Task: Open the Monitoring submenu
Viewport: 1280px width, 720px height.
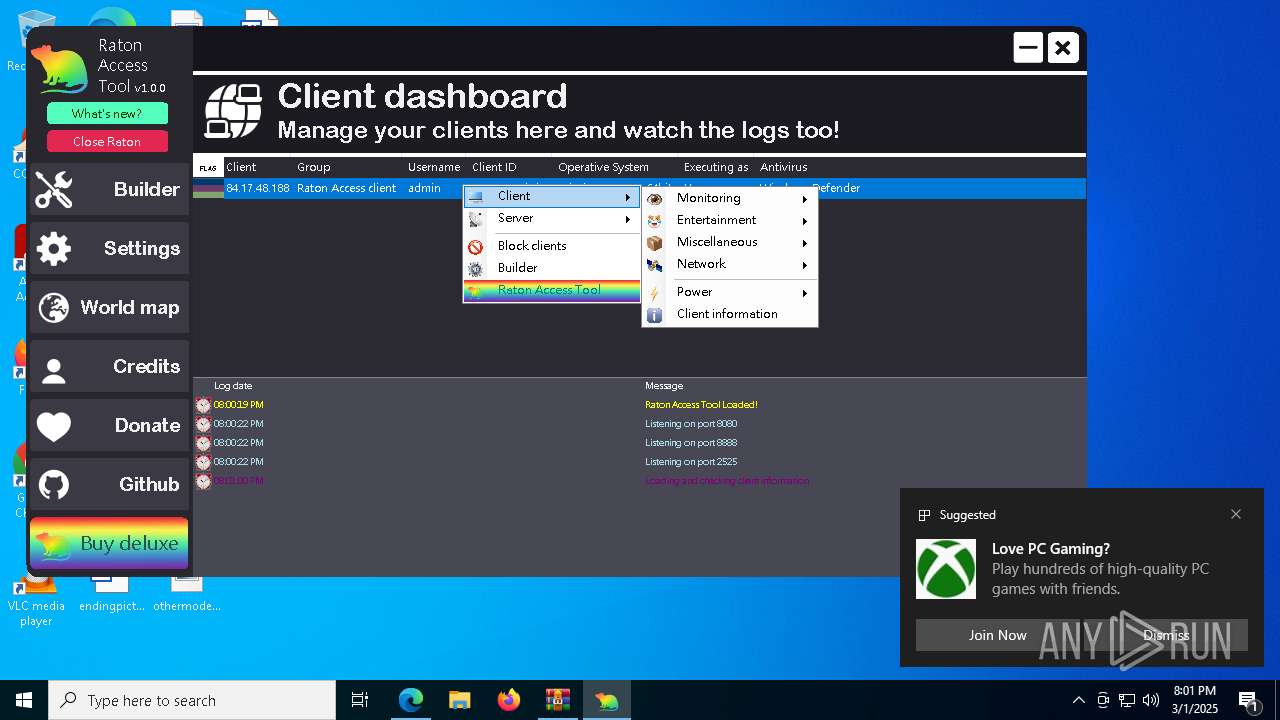Action: 730,198
